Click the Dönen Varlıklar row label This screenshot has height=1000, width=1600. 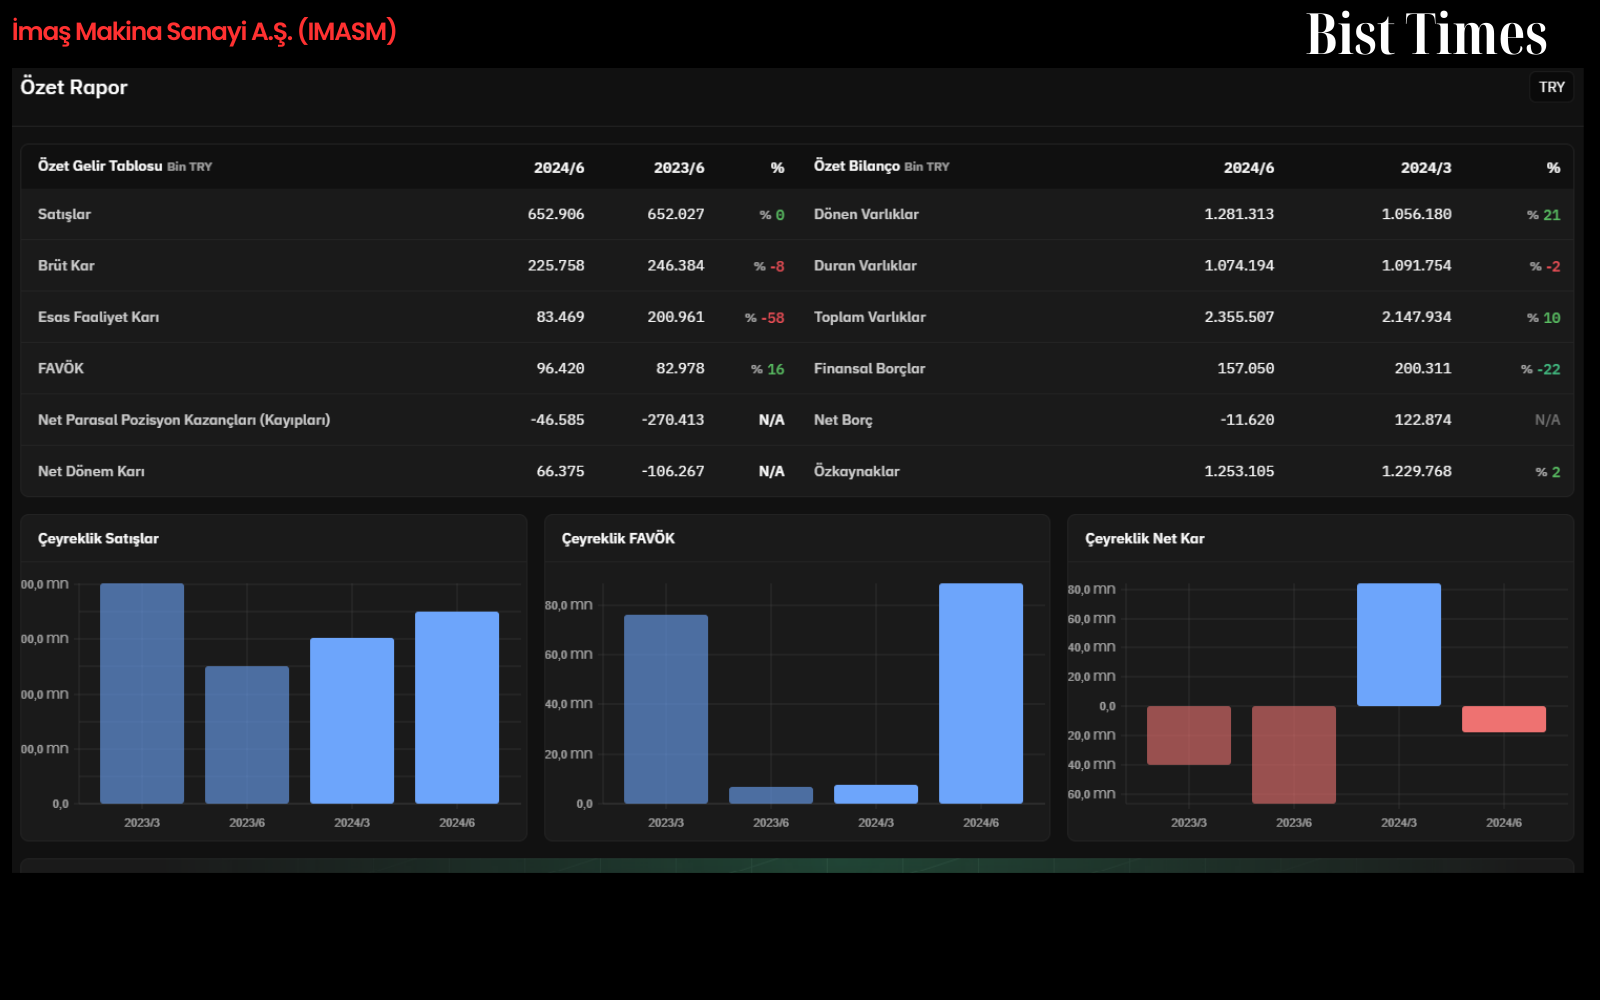[866, 214]
